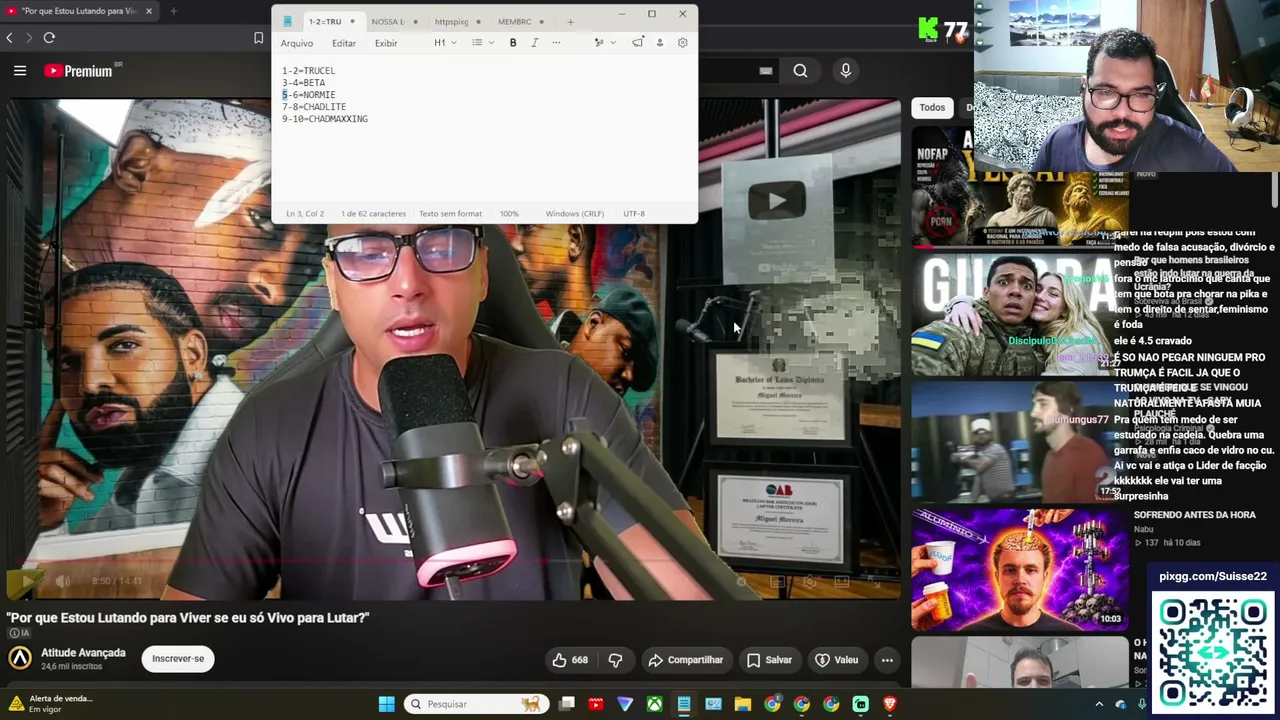Click the 9-10=CHADMAXXING line in Notepad

[x=325, y=119]
